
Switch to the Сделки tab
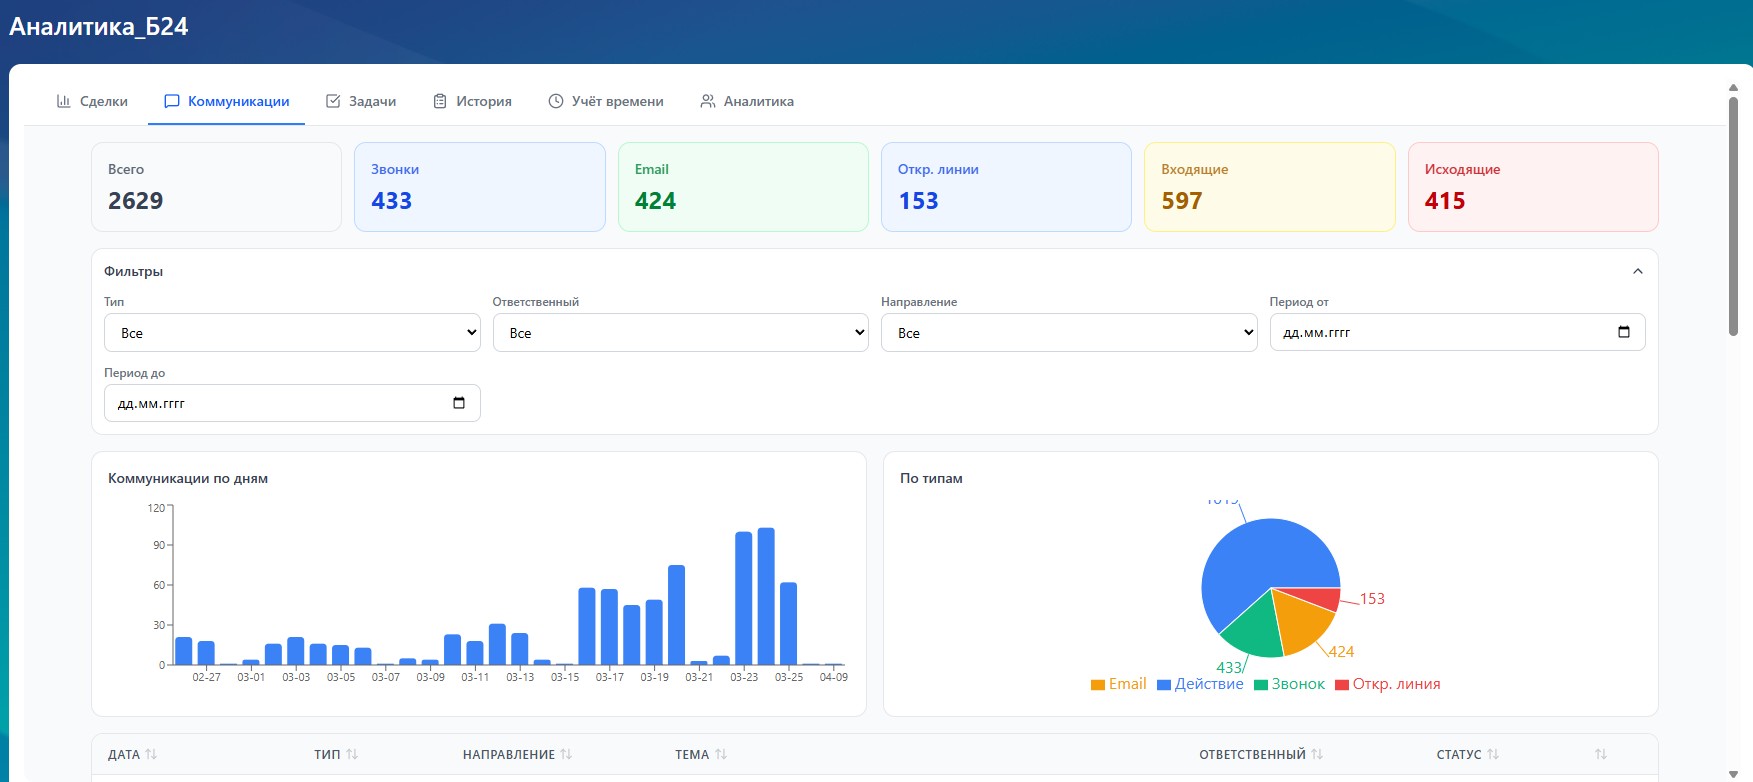pyautogui.click(x=92, y=101)
